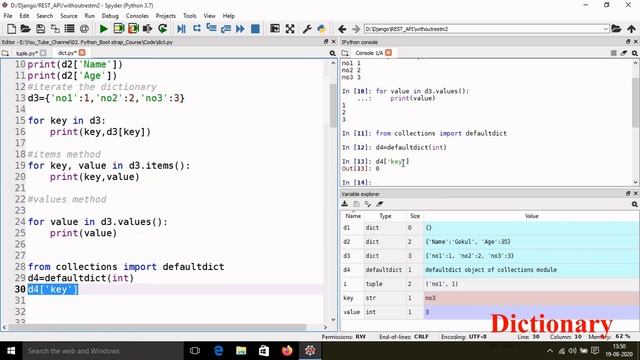Open the Help menu

point(229,16)
